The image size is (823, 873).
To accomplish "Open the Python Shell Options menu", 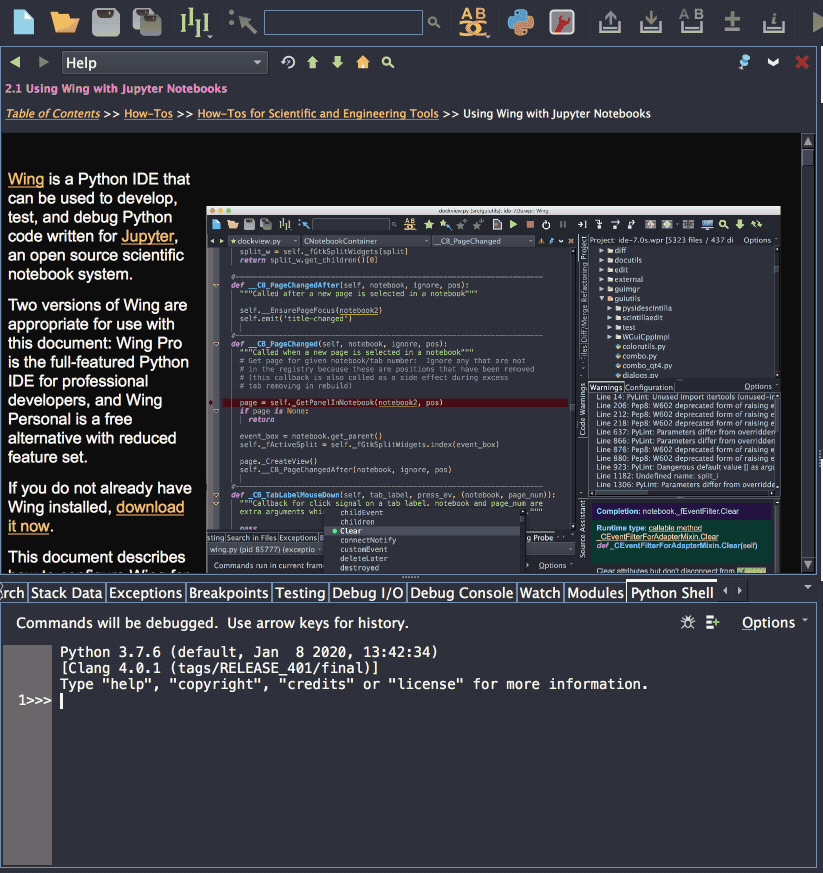I will [x=774, y=622].
